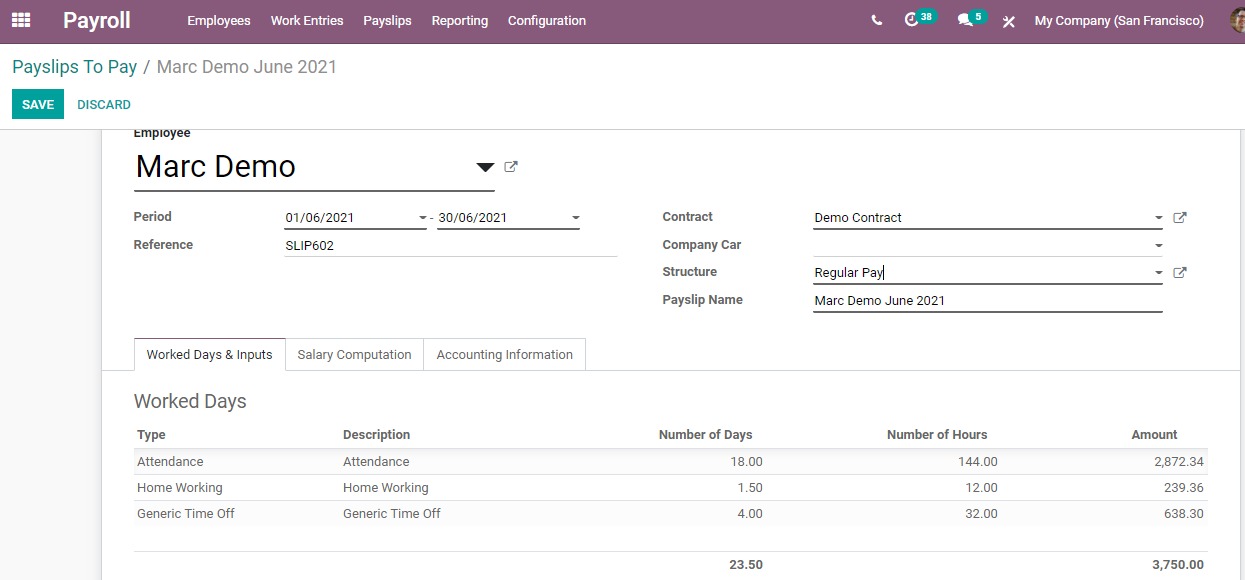Open external link icon beside Regular Pay structure
The image size is (1245, 580).
1180,272
